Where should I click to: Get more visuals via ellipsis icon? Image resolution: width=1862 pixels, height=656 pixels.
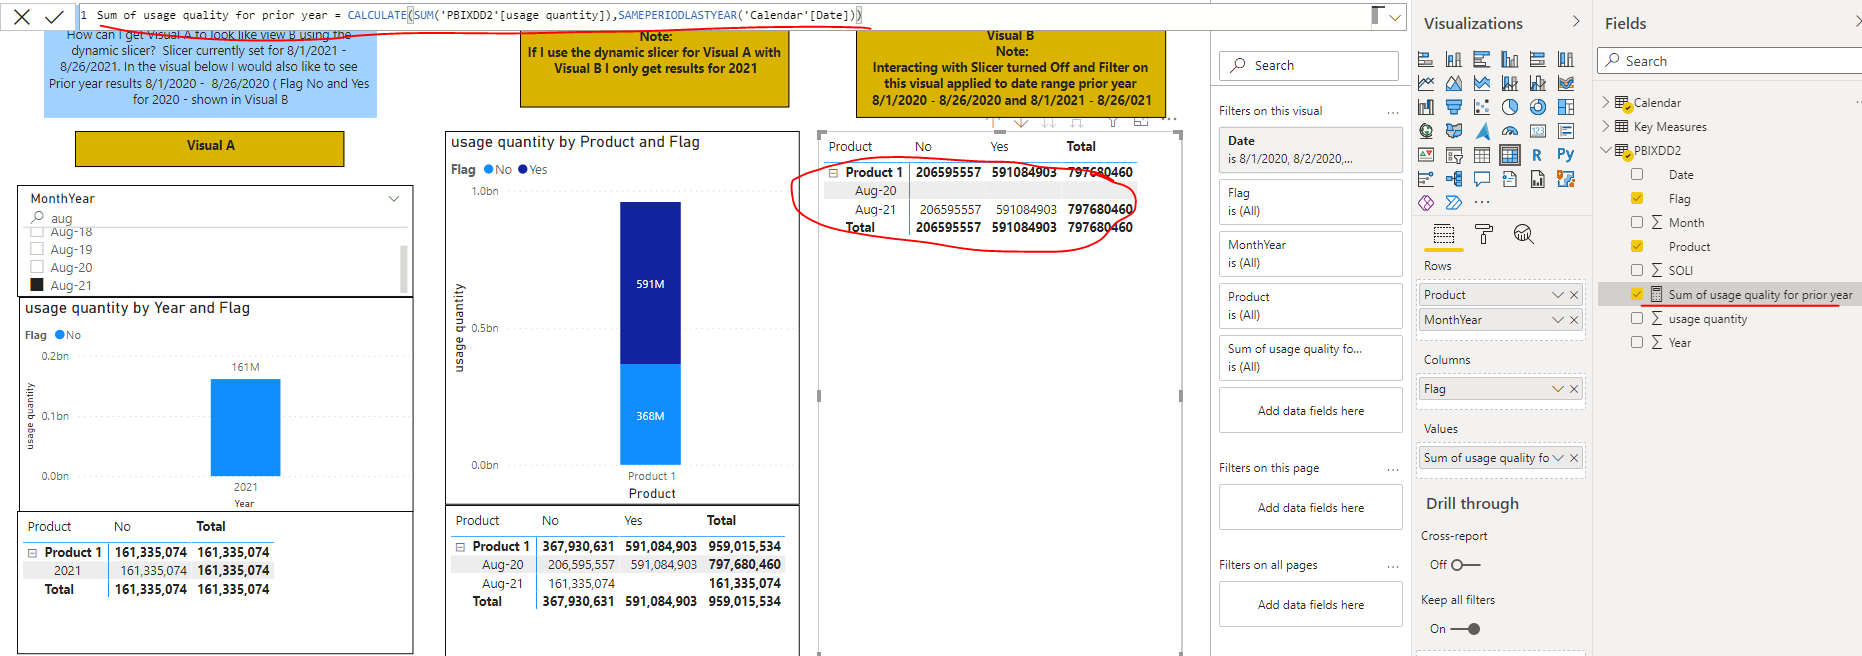click(x=1482, y=203)
